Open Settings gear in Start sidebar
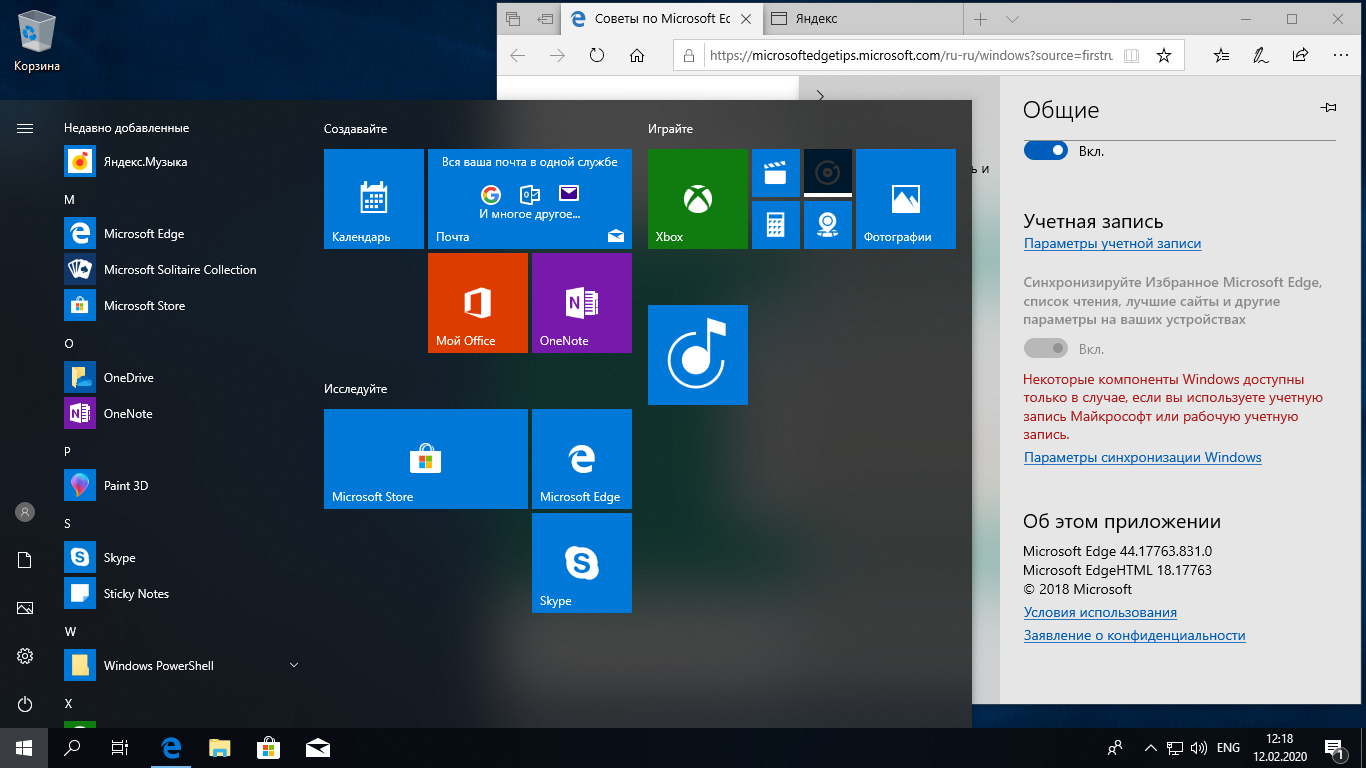 [x=25, y=656]
